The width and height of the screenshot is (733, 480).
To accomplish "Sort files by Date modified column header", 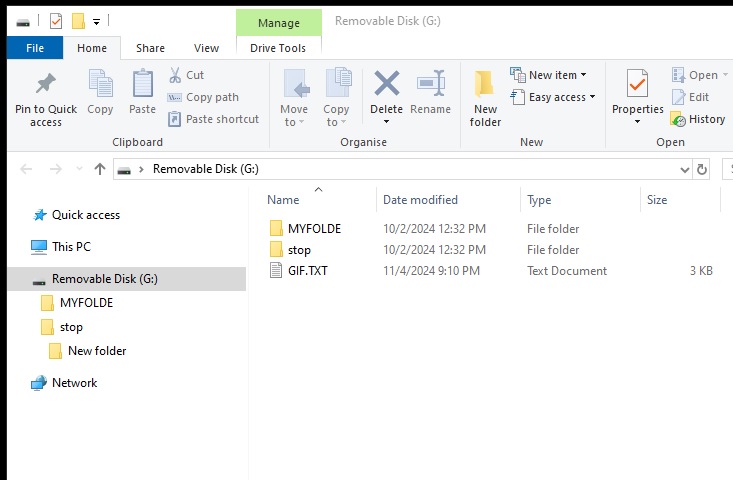I will 420,200.
